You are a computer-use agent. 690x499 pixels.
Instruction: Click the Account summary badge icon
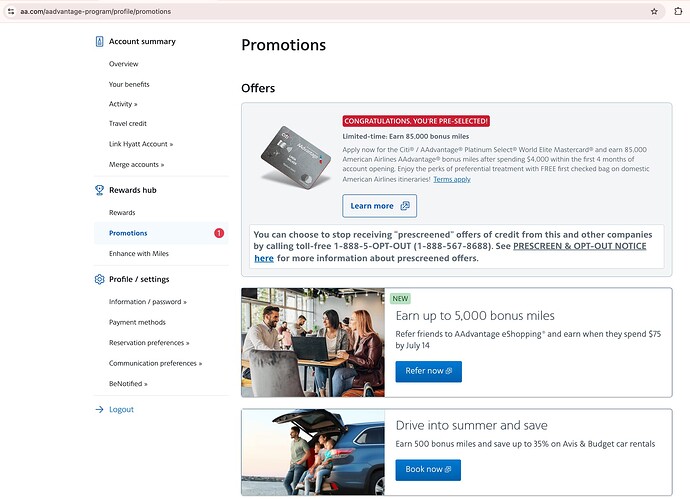(99, 42)
